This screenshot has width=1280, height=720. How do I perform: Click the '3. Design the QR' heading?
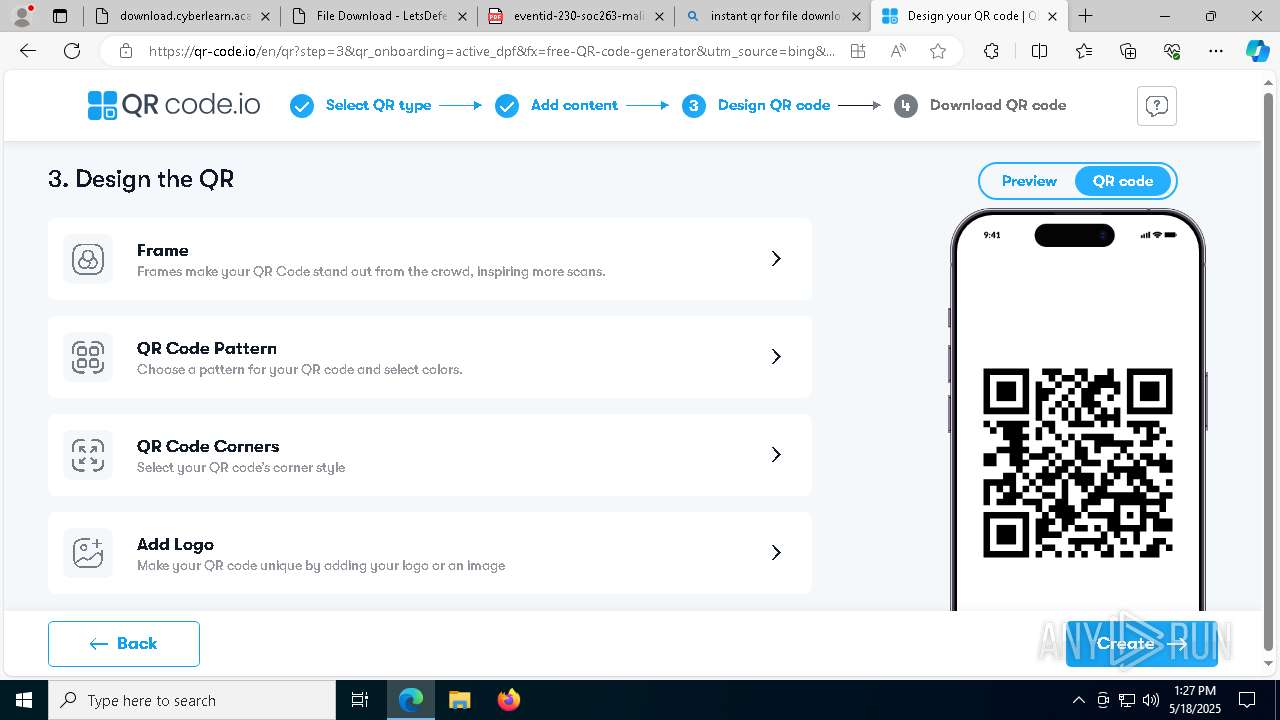(141, 179)
